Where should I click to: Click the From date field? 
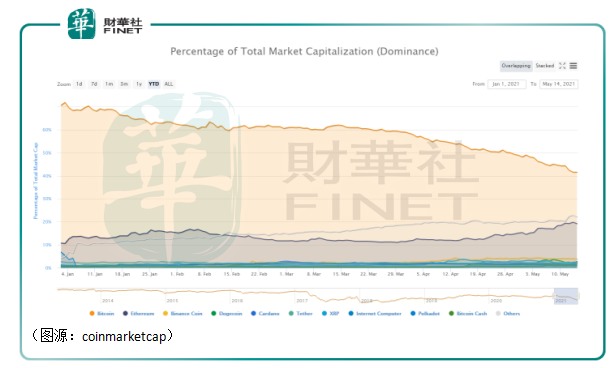[507, 84]
